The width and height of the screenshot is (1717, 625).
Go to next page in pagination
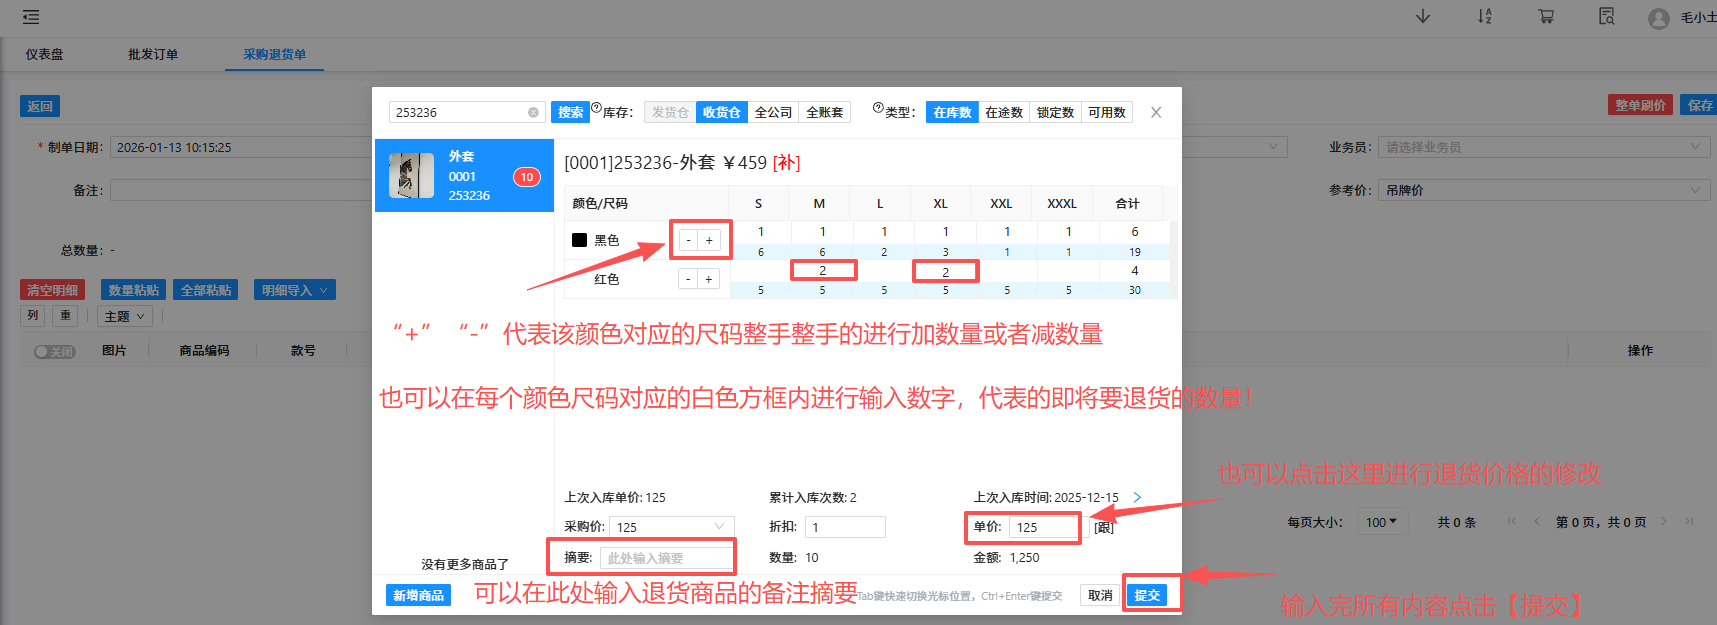point(1664,522)
